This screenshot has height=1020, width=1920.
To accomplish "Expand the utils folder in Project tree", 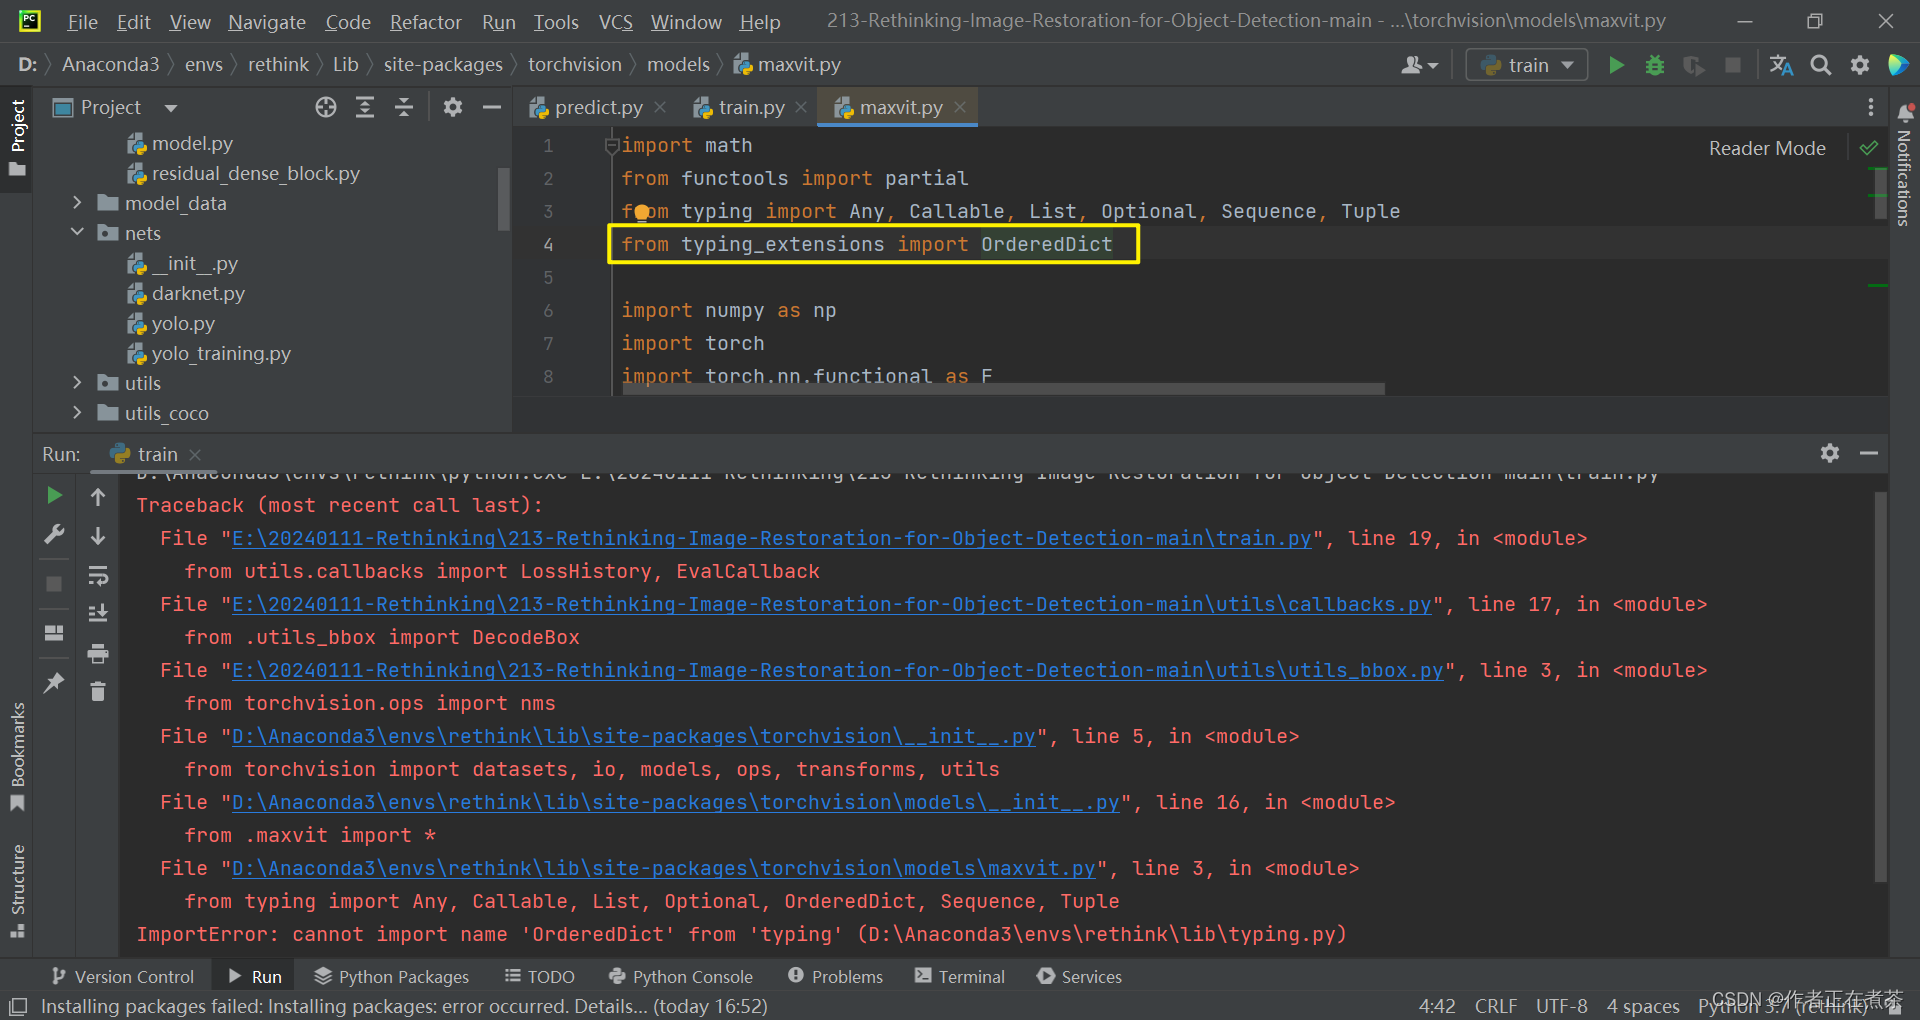I will pos(77,382).
